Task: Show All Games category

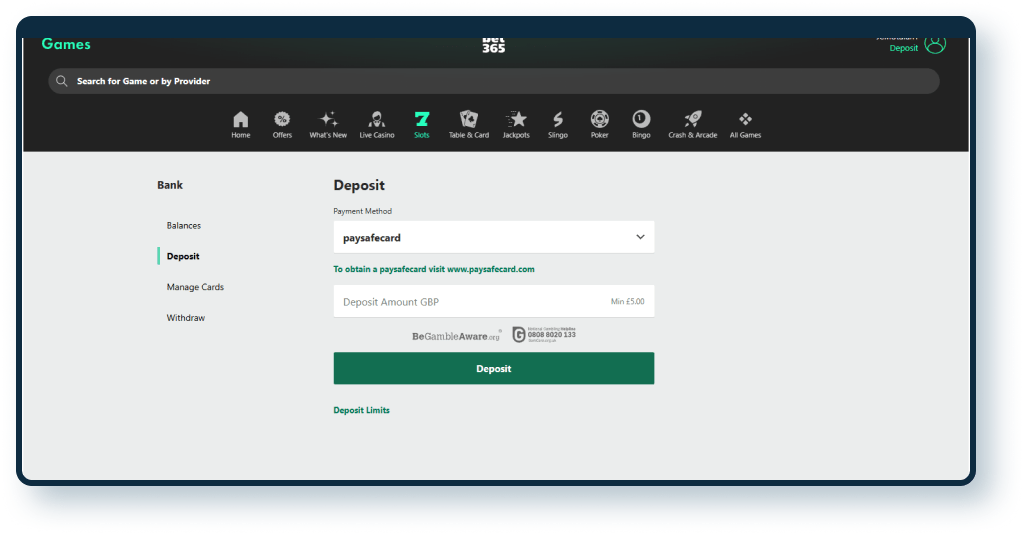Action: [x=745, y=124]
